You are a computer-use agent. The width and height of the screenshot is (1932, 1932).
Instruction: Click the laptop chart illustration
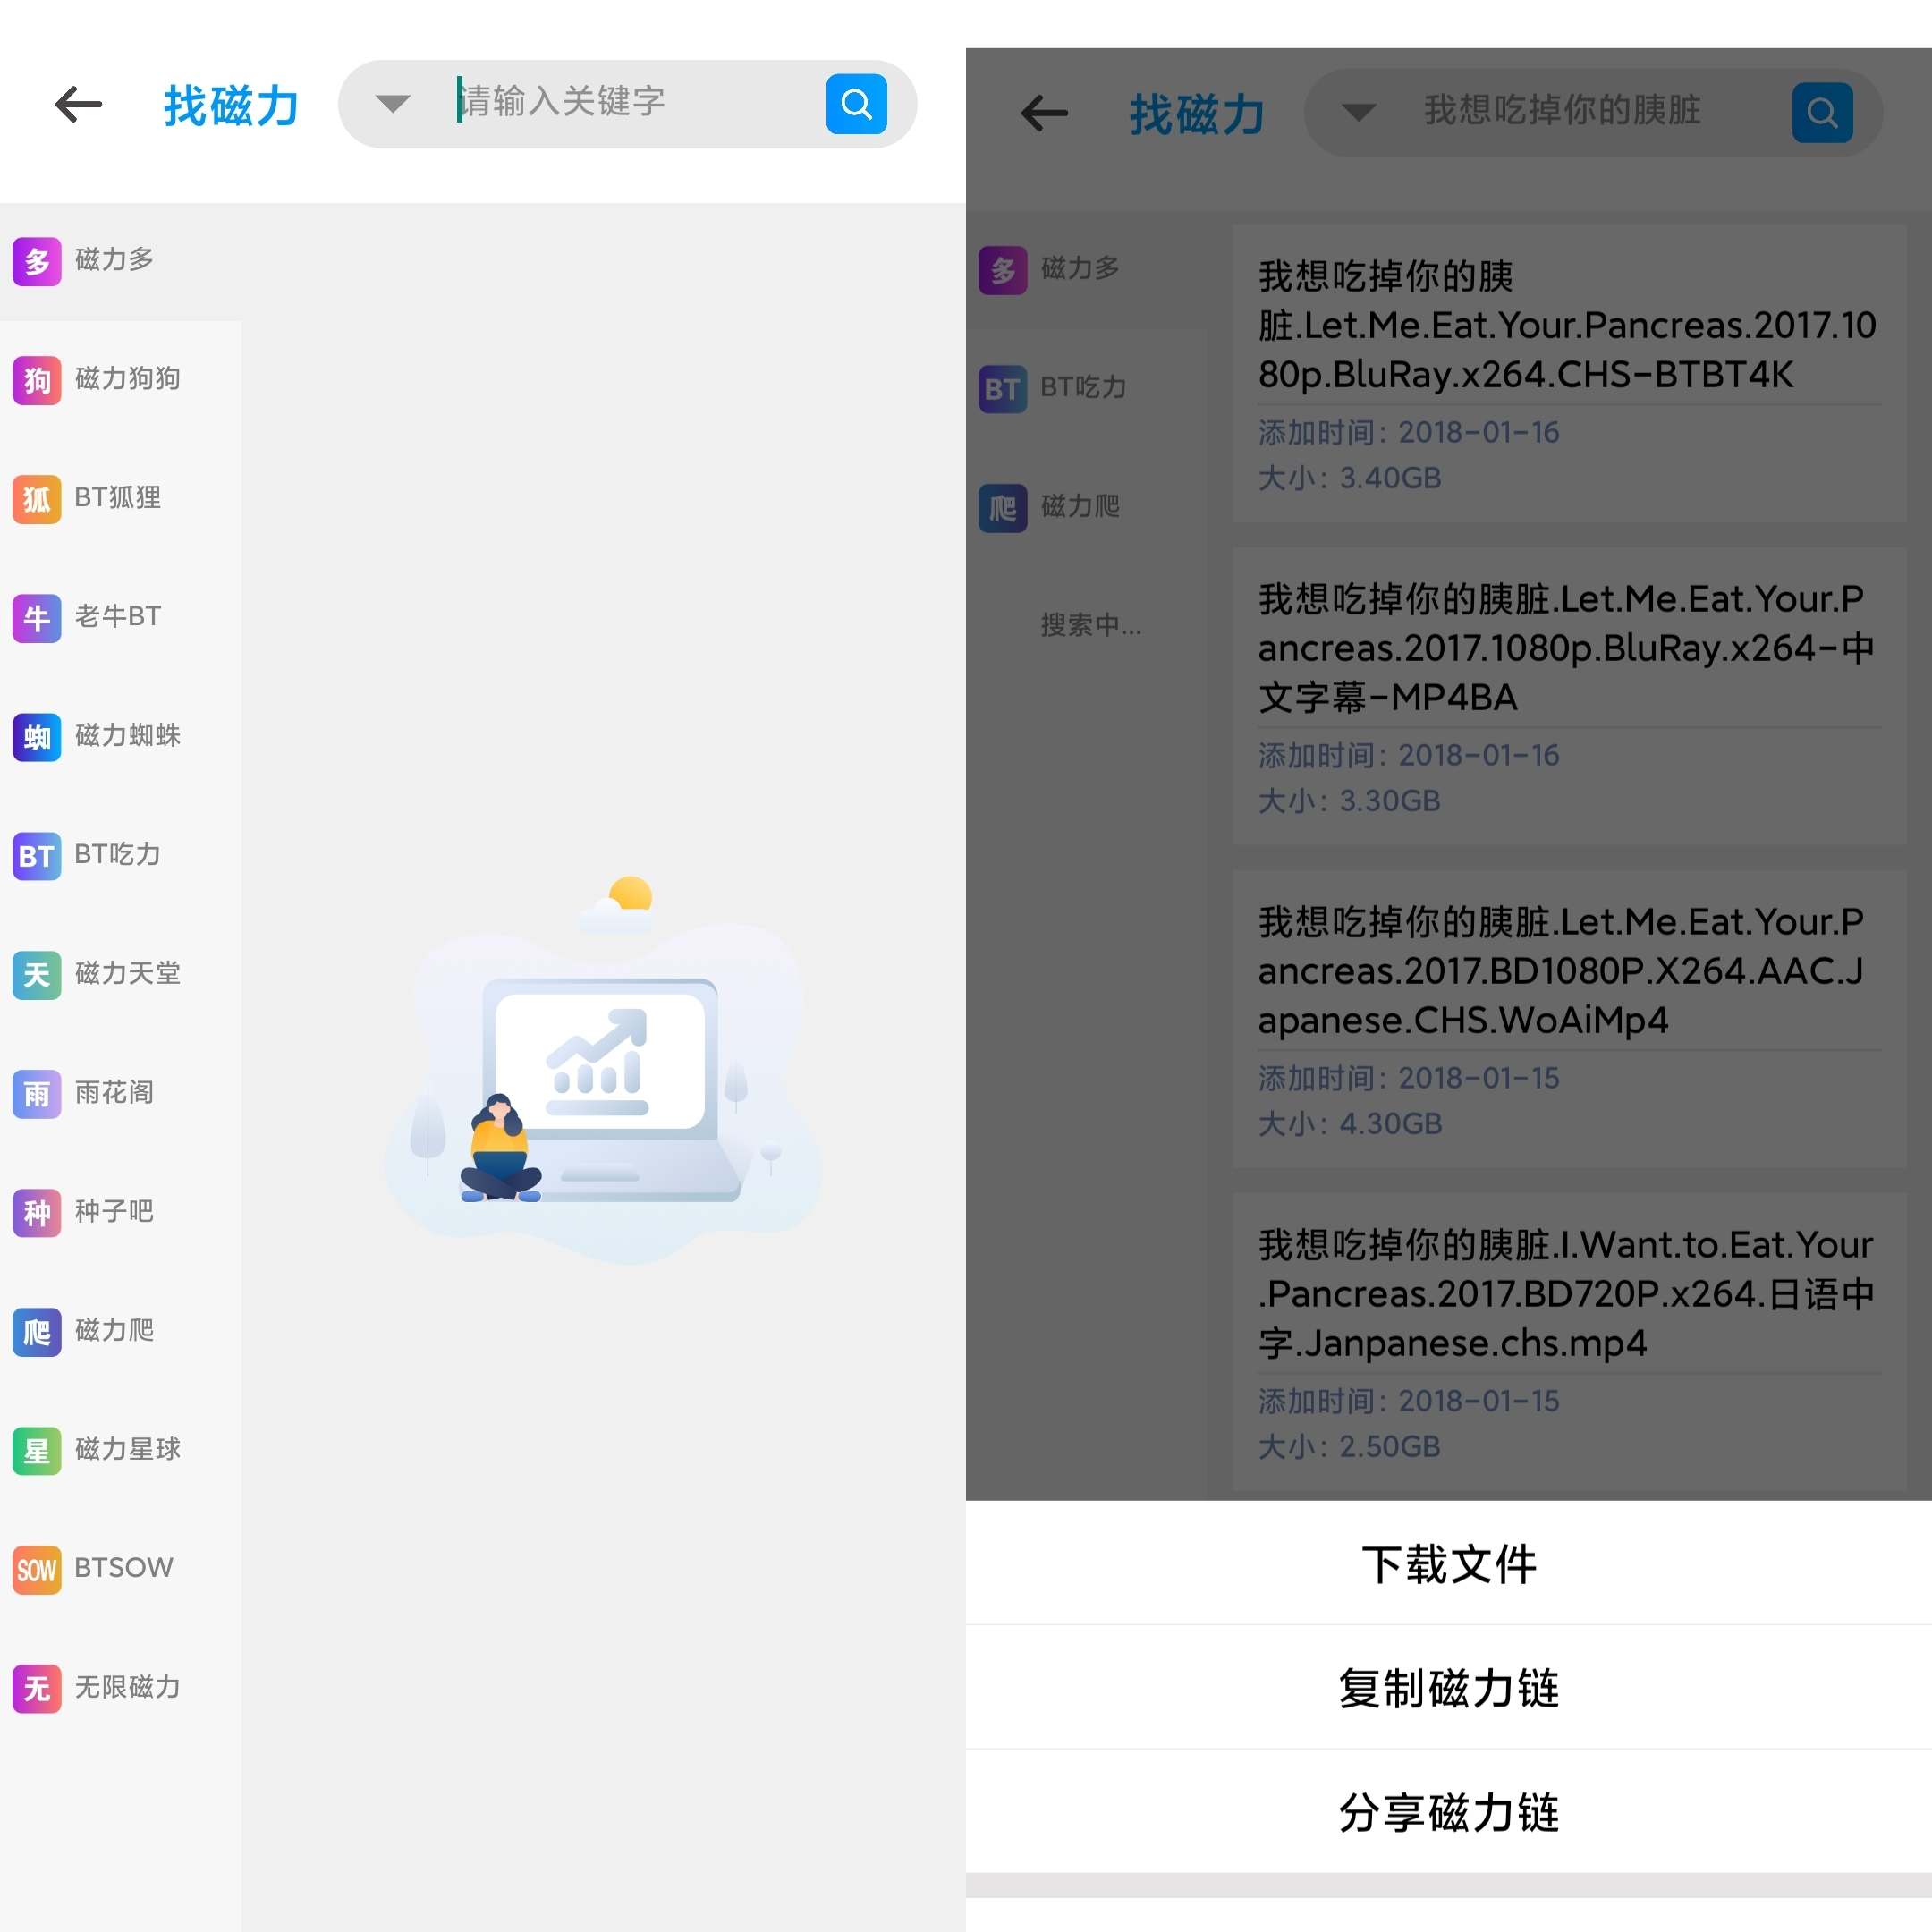(x=603, y=1070)
